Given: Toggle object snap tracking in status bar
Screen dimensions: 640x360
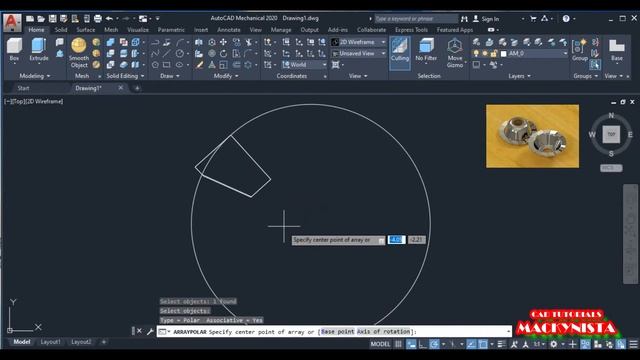Looking at the screenshot, I should pyautogui.click(x=471, y=344).
